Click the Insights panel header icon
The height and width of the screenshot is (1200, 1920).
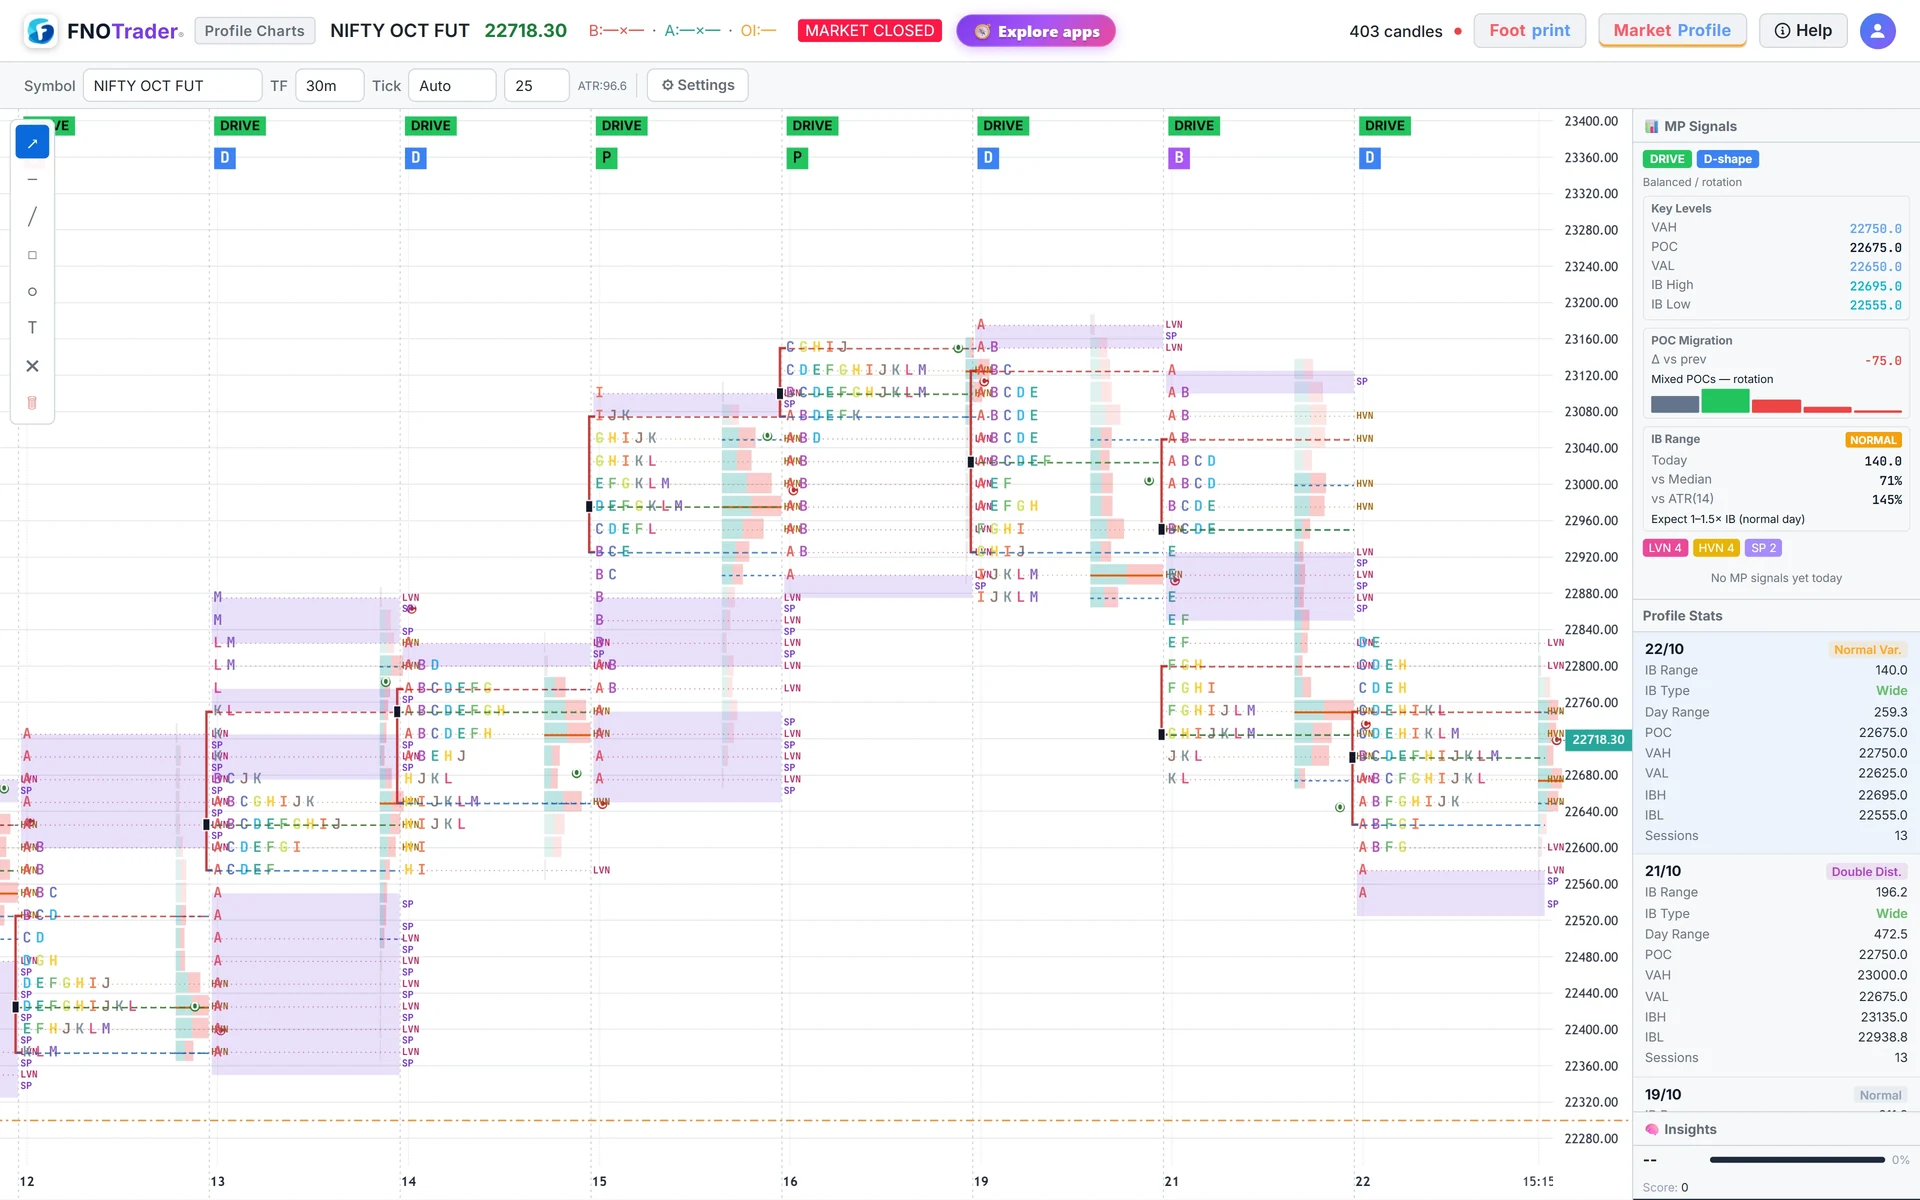(1652, 1129)
